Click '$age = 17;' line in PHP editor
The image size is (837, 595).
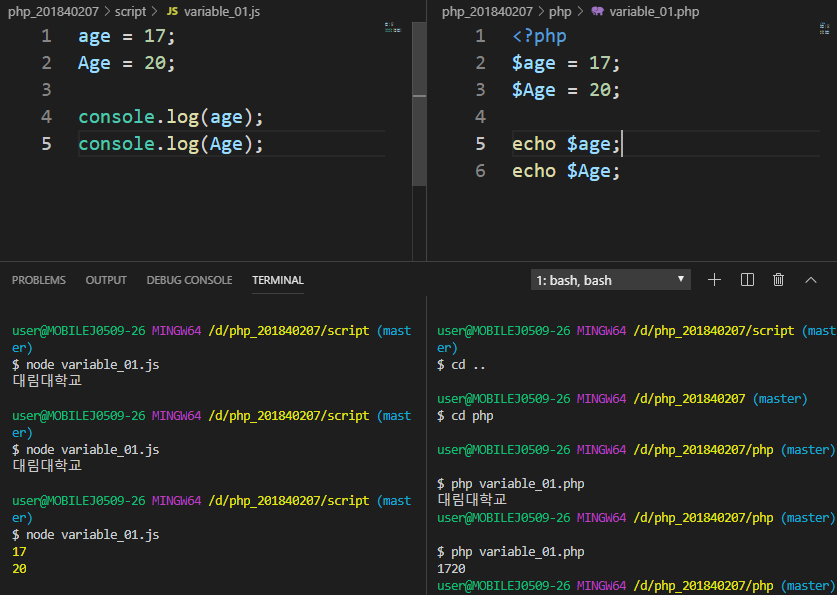(x=566, y=63)
